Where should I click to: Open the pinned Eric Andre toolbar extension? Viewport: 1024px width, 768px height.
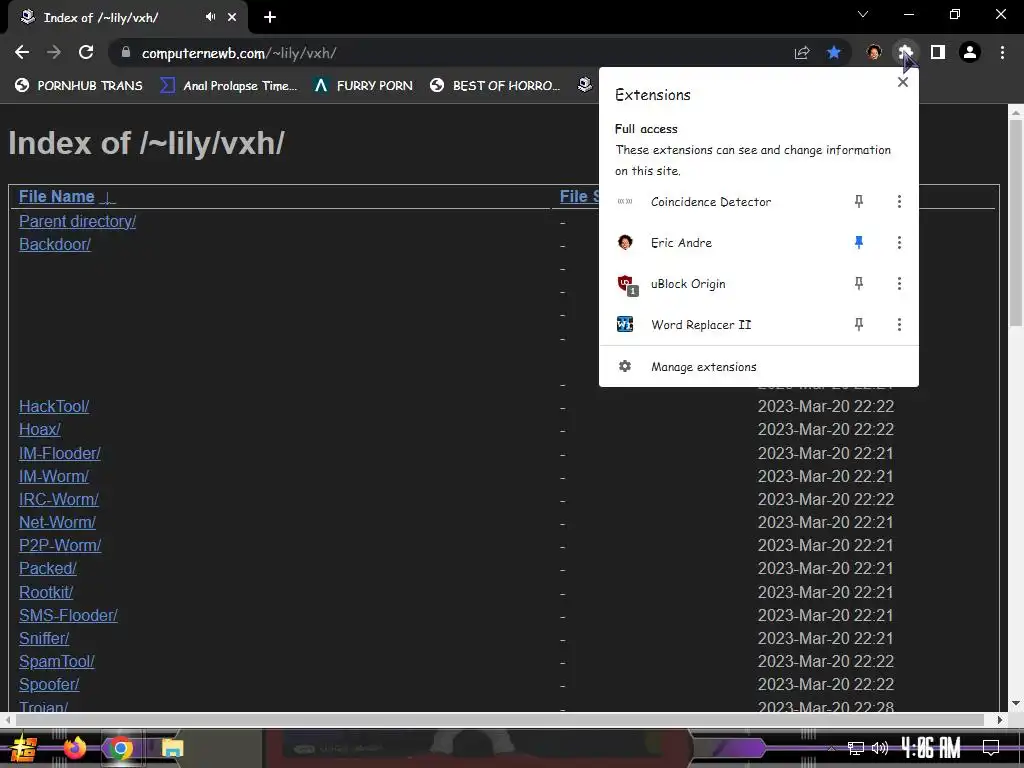coord(874,52)
